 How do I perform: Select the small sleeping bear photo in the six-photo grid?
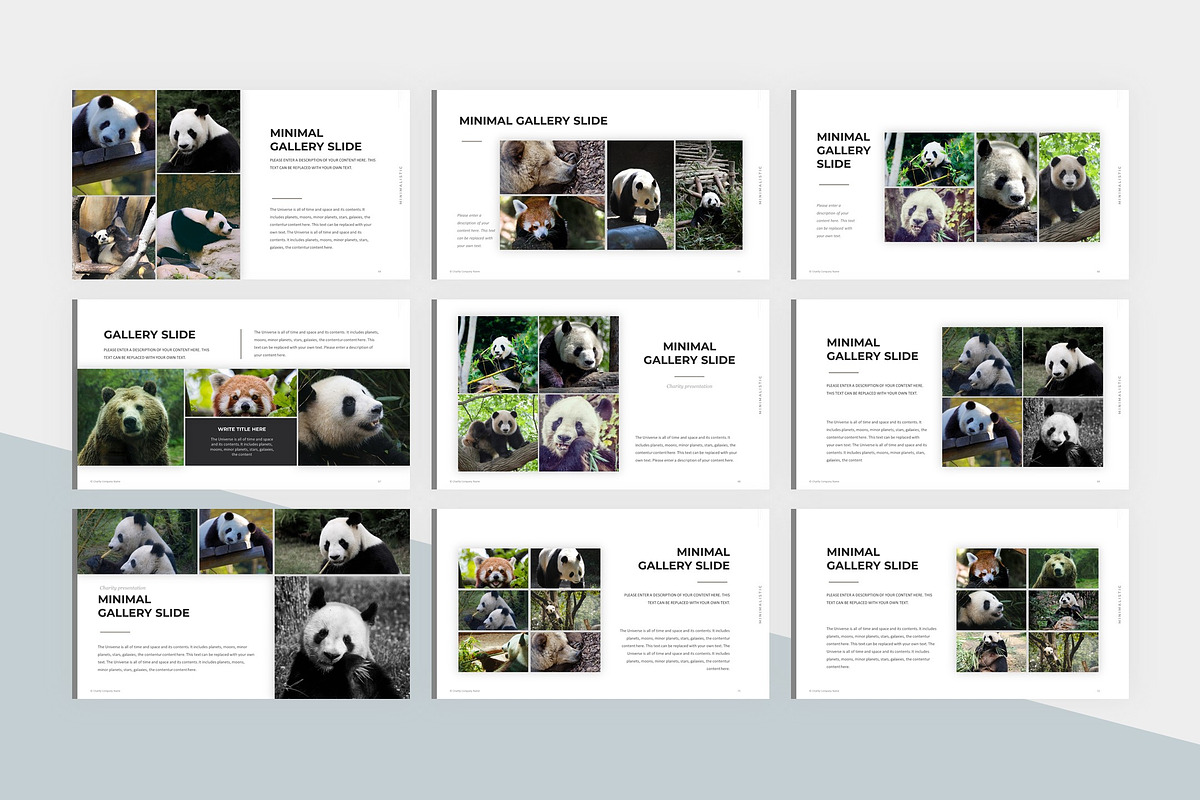click(565, 651)
